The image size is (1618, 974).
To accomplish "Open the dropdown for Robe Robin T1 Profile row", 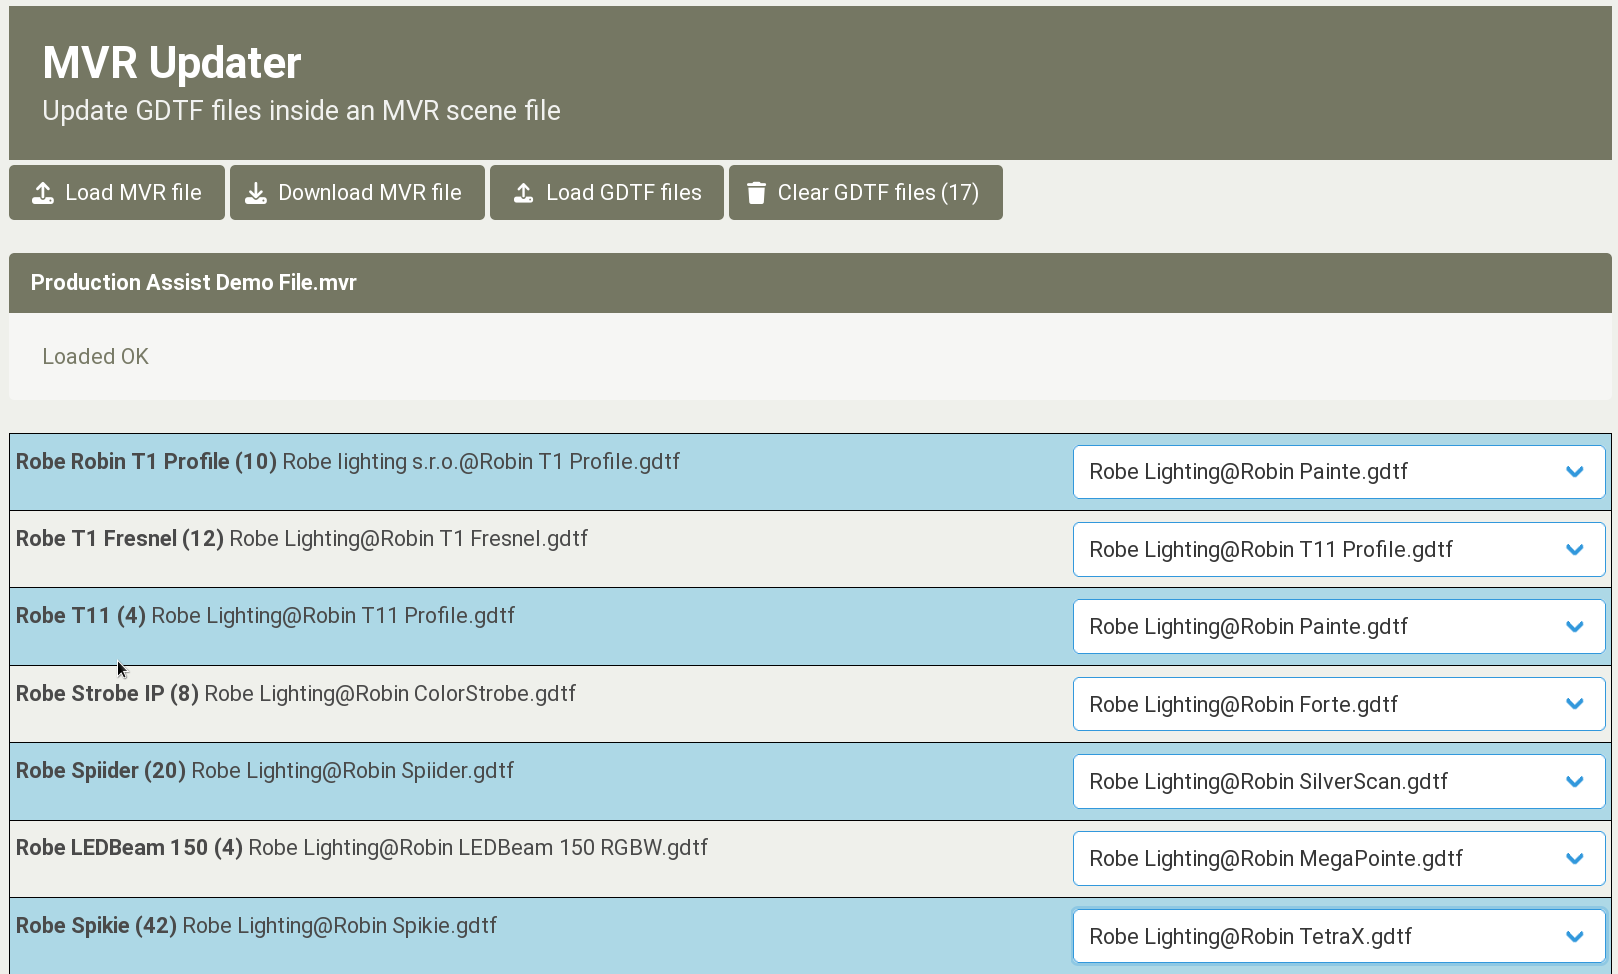I will coord(1339,472).
